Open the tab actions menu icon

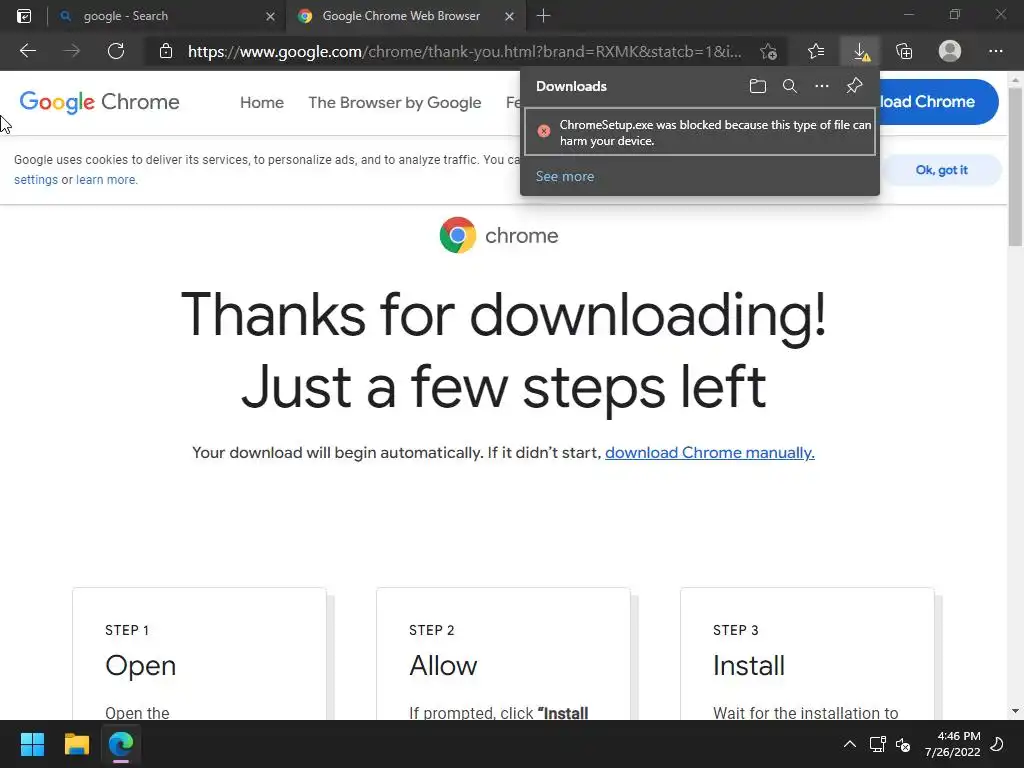point(24,16)
